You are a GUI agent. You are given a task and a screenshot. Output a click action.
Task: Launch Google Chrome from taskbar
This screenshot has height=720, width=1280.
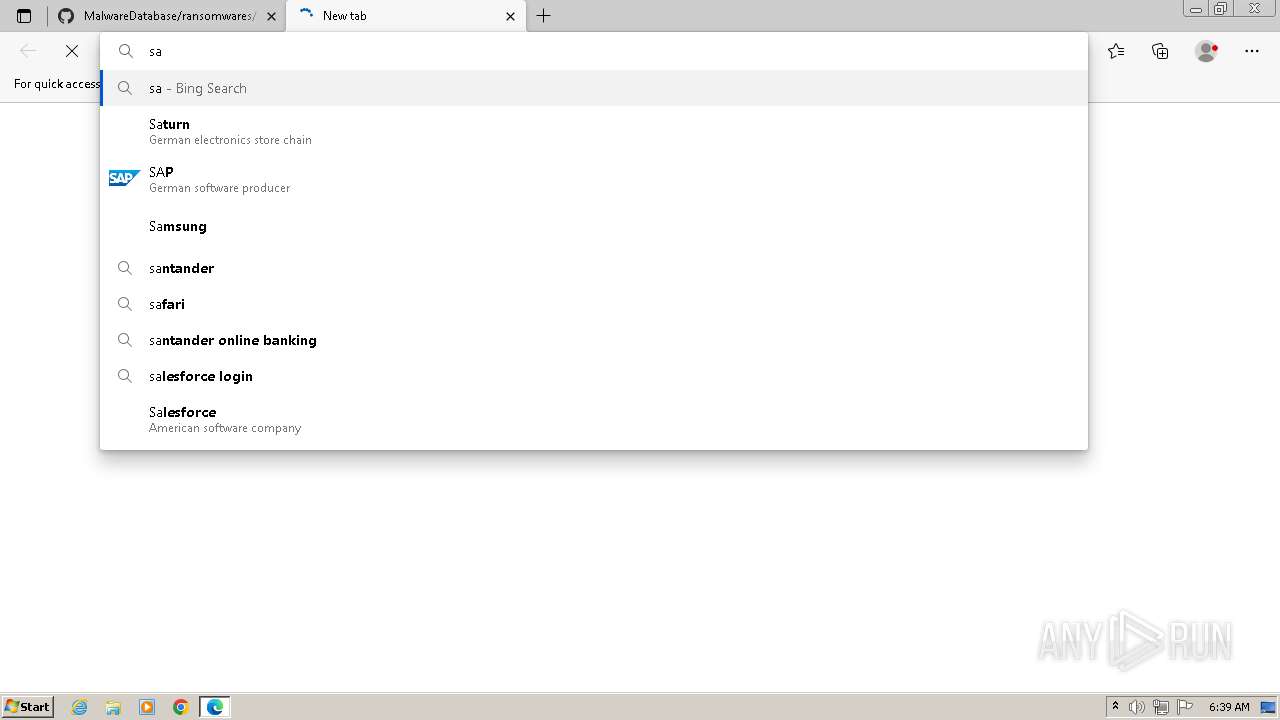tap(181, 707)
